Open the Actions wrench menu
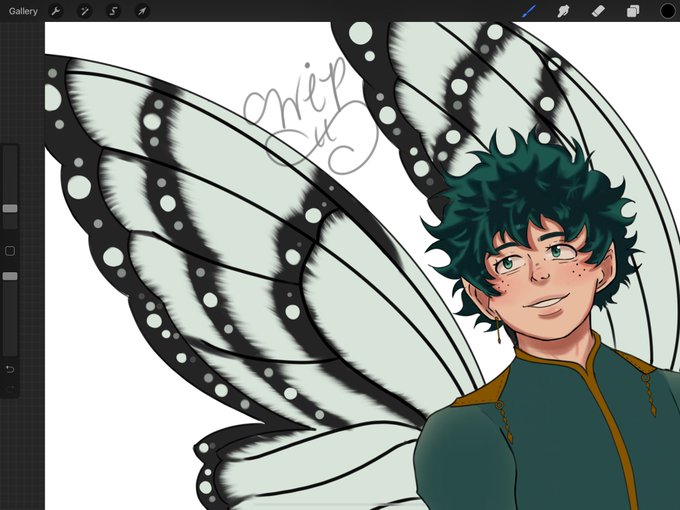 [x=56, y=11]
